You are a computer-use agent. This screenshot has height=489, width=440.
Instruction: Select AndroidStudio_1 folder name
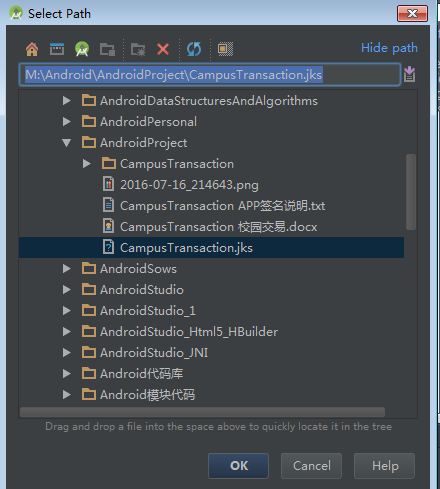[x=148, y=311]
